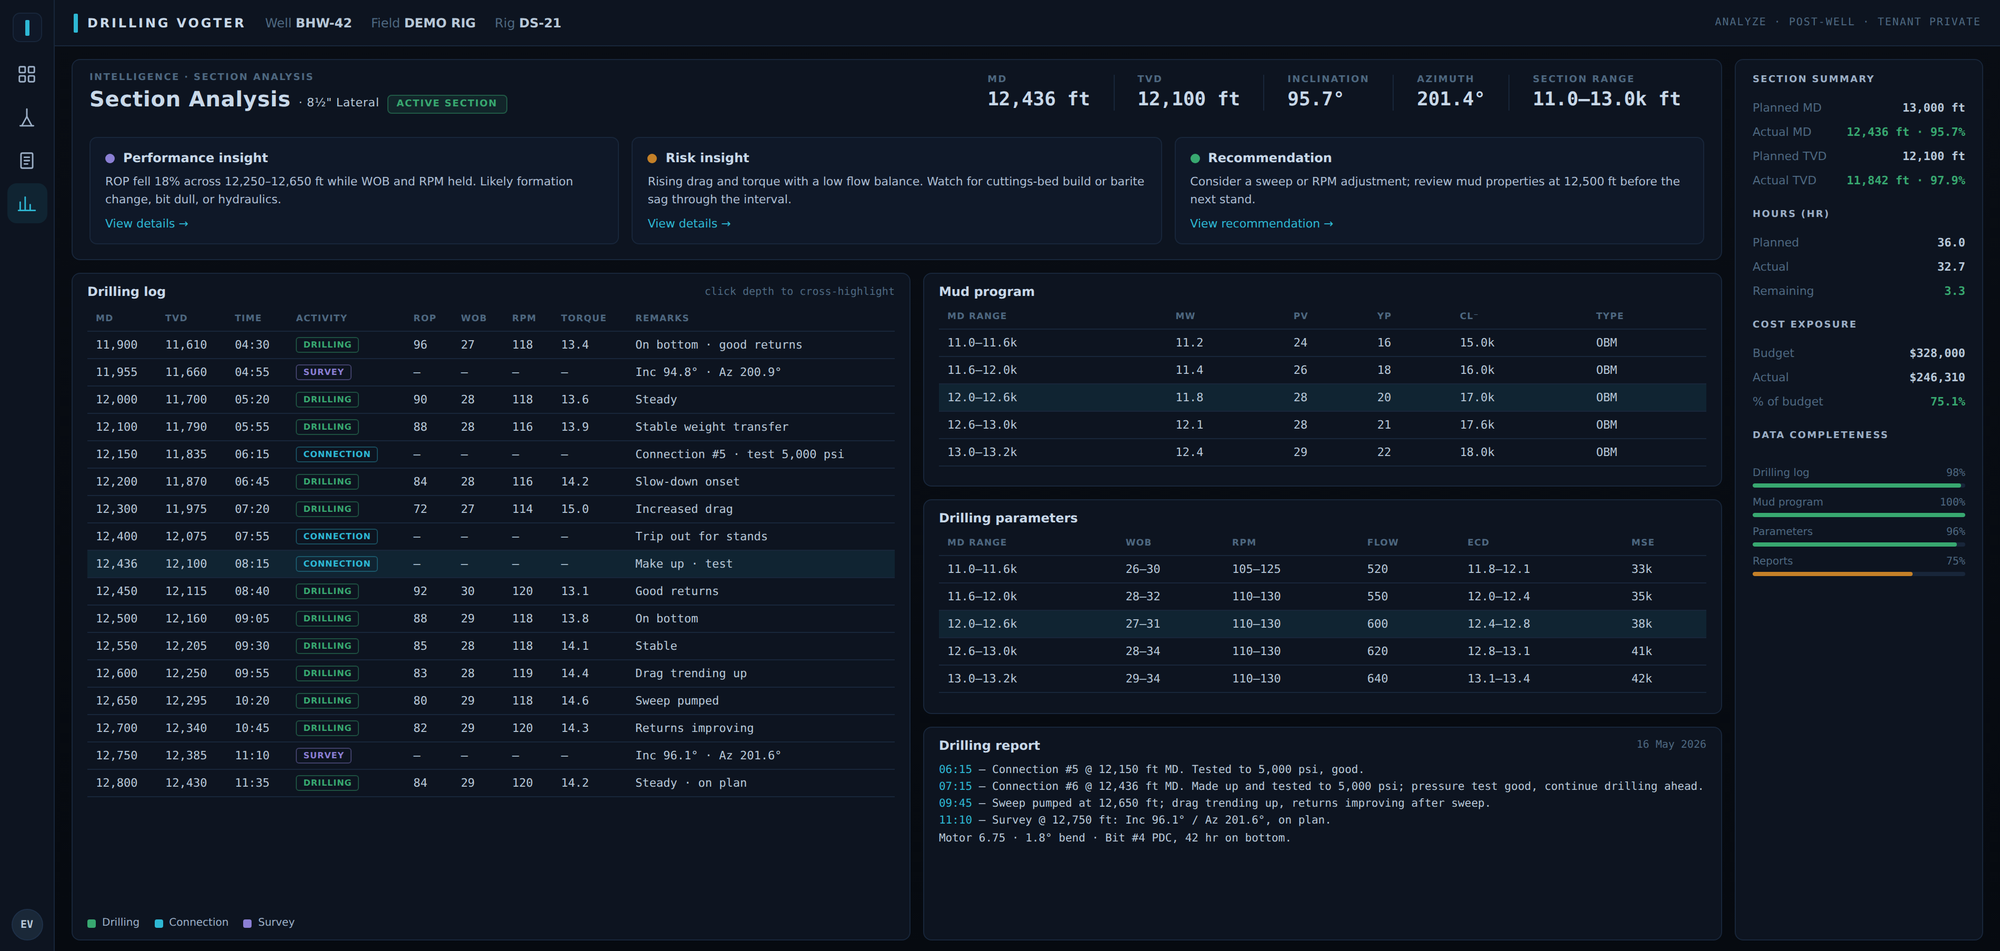This screenshot has height=951, width=2000.
Task: Click the green Drilling legend swatch
Action: tap(92, 923)
